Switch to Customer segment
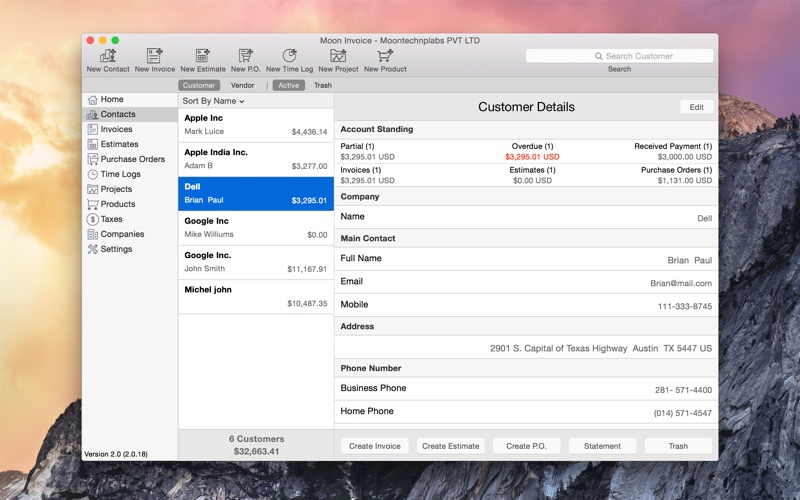The width and height of the screenshot is (800, 500). click(x=199, y=85)
